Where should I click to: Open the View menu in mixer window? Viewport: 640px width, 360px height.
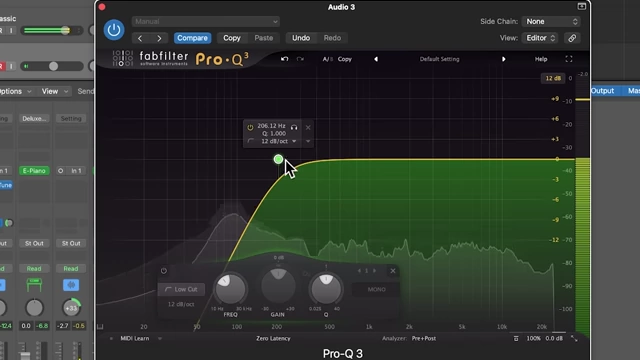coord(54,91)
